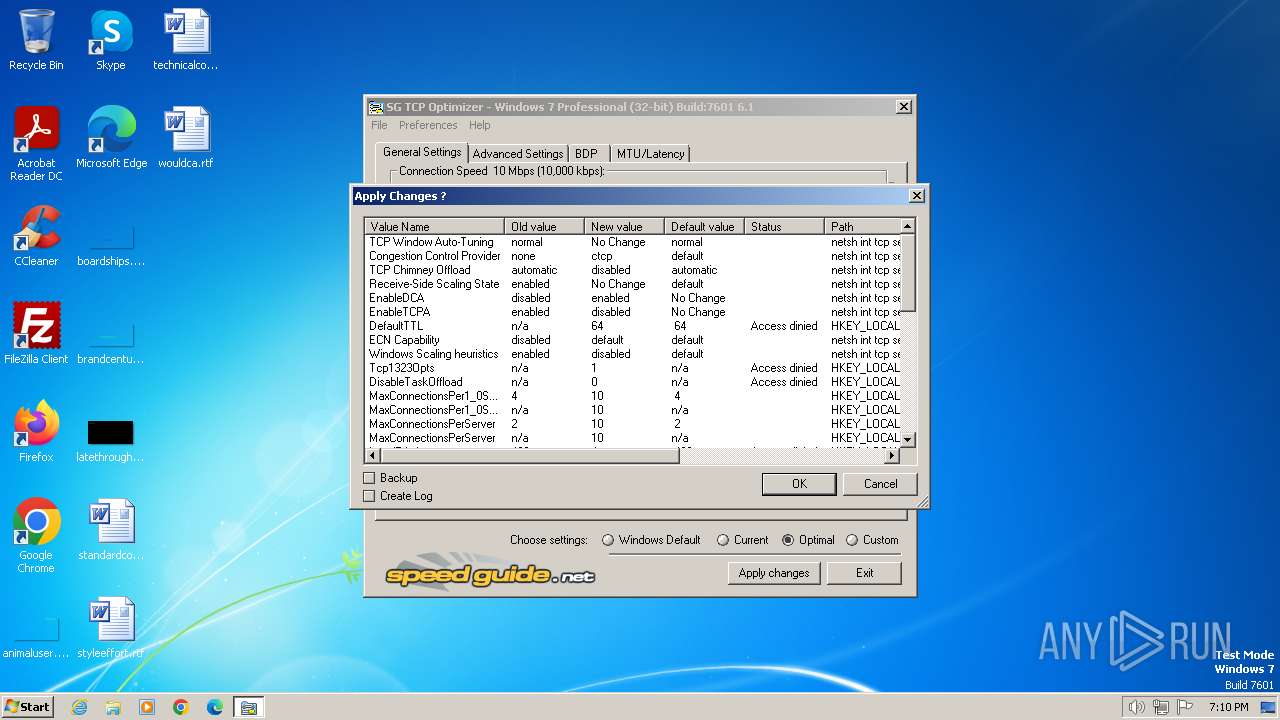Screen dimensions: 1280x720
Task: Open Chrome from the taskbar
Action: (x=181, y=707)
